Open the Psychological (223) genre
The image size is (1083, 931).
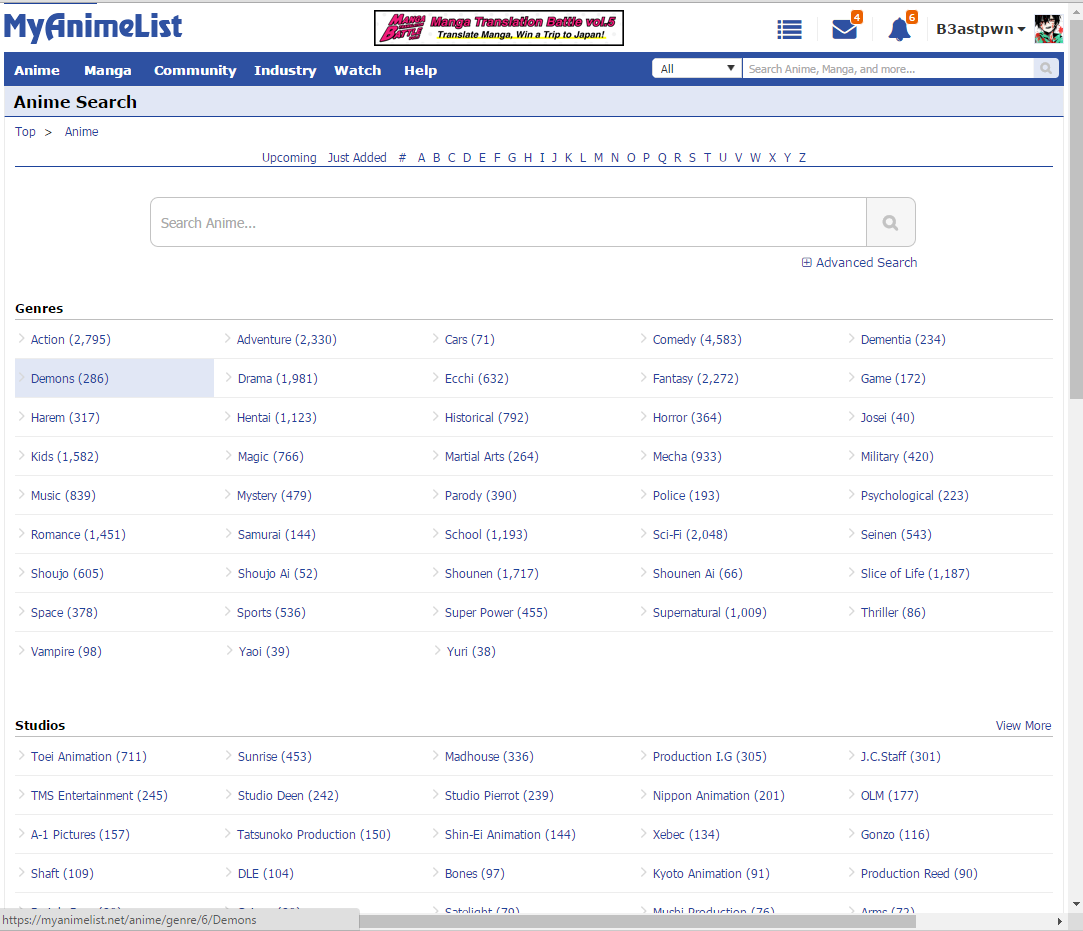pyautogui.click(x=914, y=496)
